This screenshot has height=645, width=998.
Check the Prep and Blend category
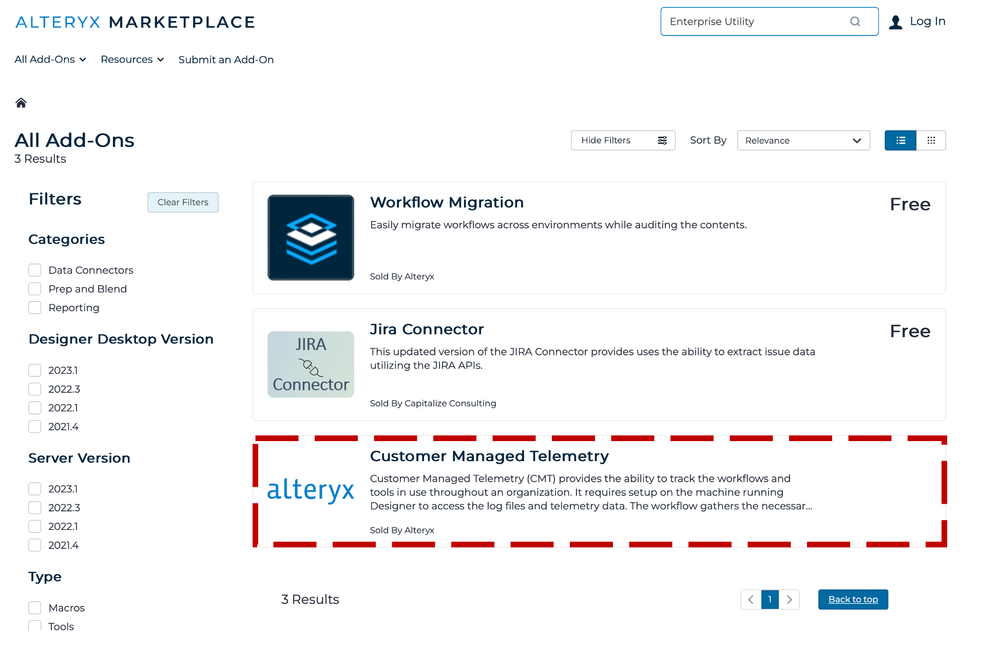pyautogui.click(x=35, y=289)
